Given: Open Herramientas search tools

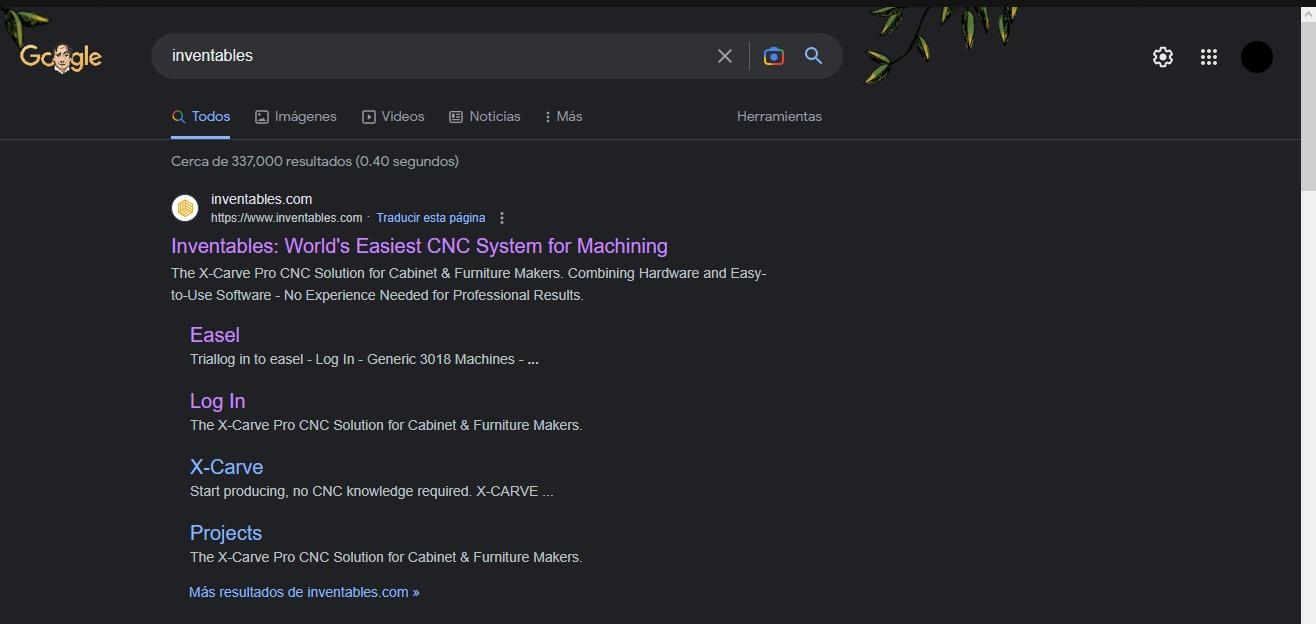Looking at the screenshot, I should coord(779,117).
